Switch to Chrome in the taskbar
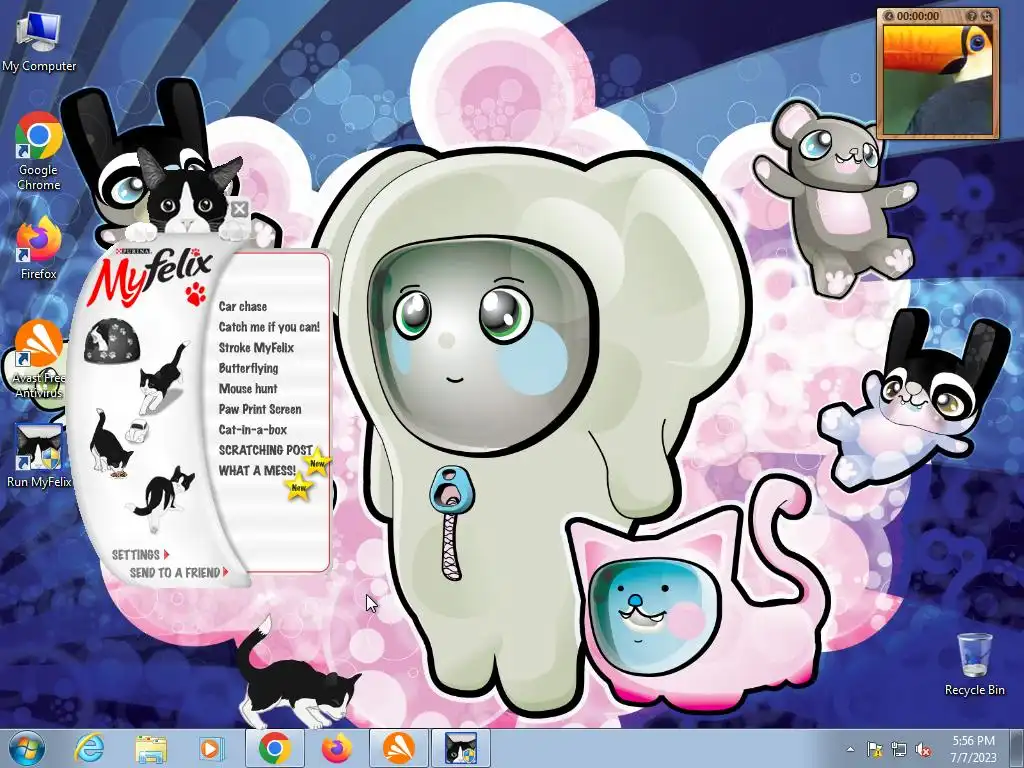 [x=274, y=748]
